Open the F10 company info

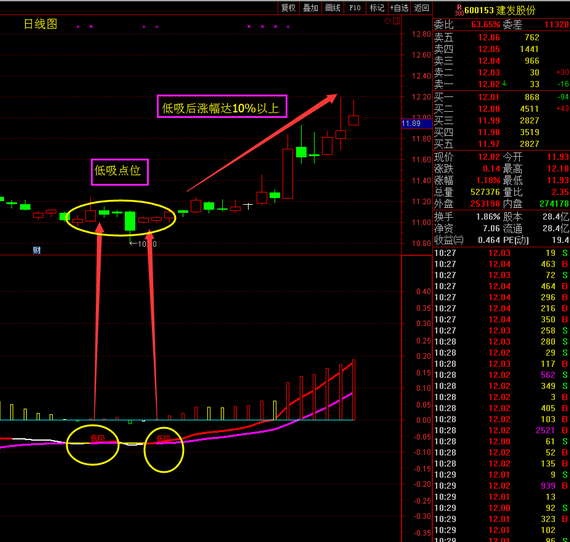(355, 8)
